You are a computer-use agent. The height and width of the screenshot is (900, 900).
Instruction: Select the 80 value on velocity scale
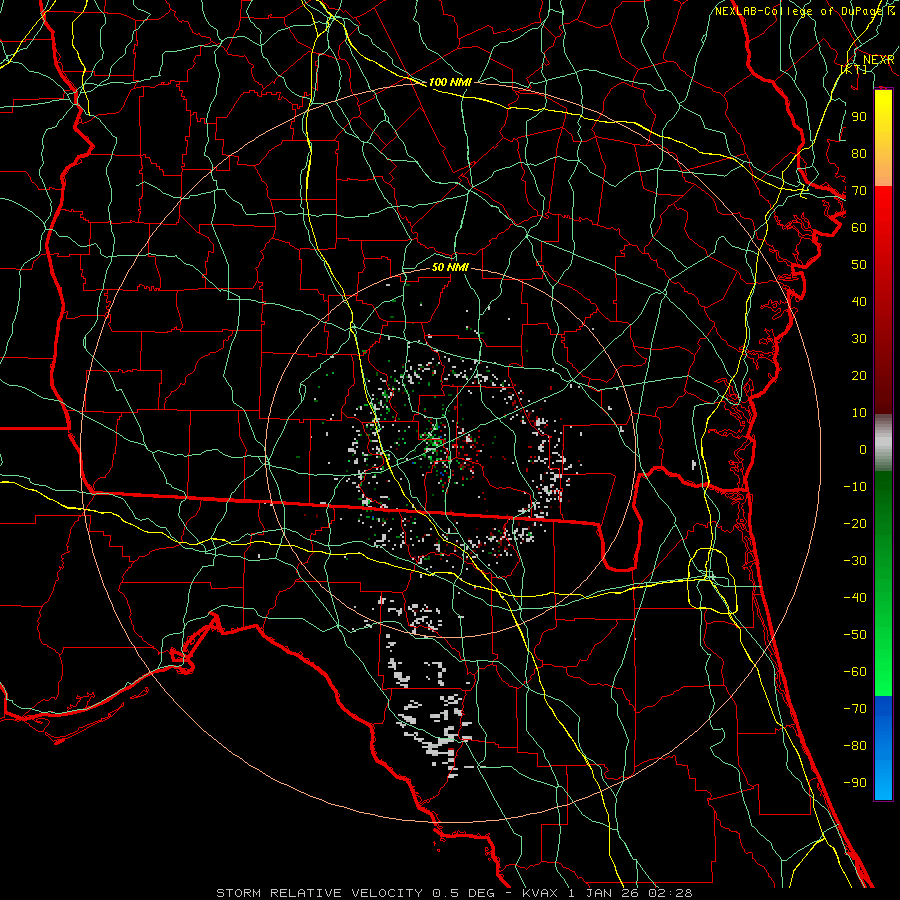[x=859, y=153]
